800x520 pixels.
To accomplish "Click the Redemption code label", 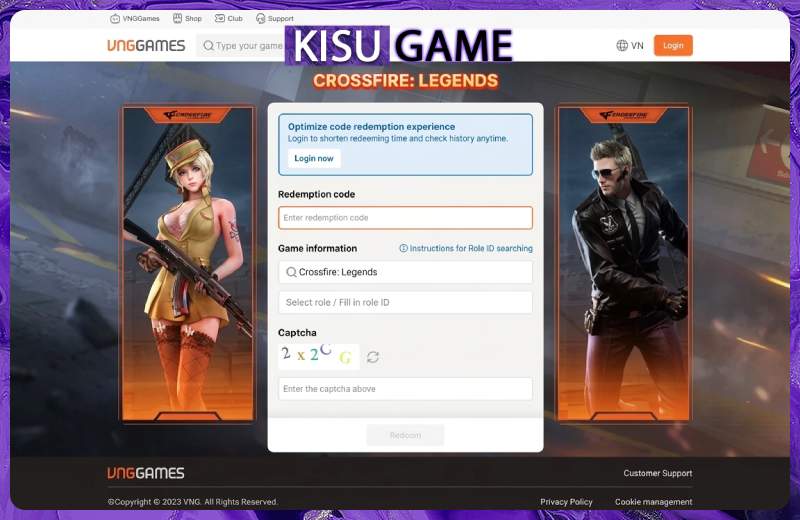I will click(x=316, y=194).
